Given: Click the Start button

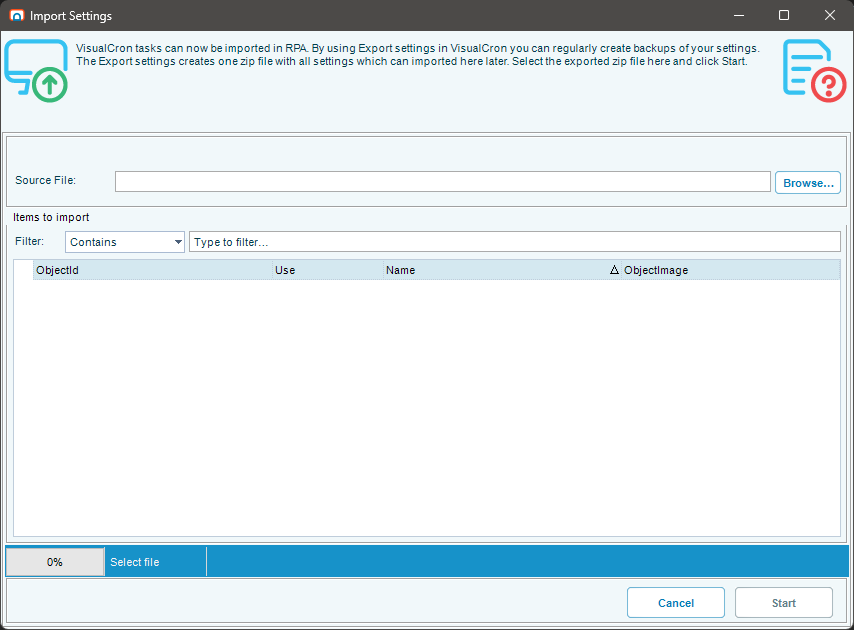Looking at the screenshot, I should (783, 603).
